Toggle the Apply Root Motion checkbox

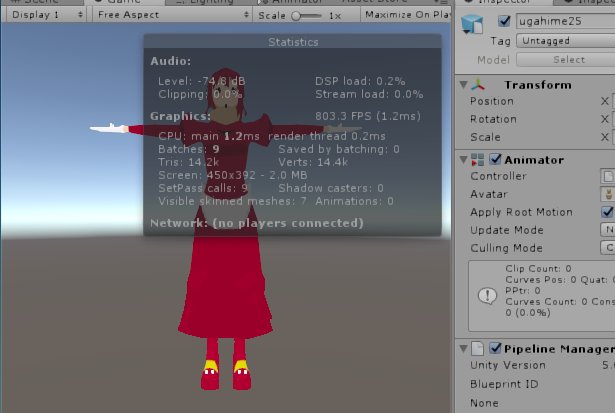click(608, 212)
